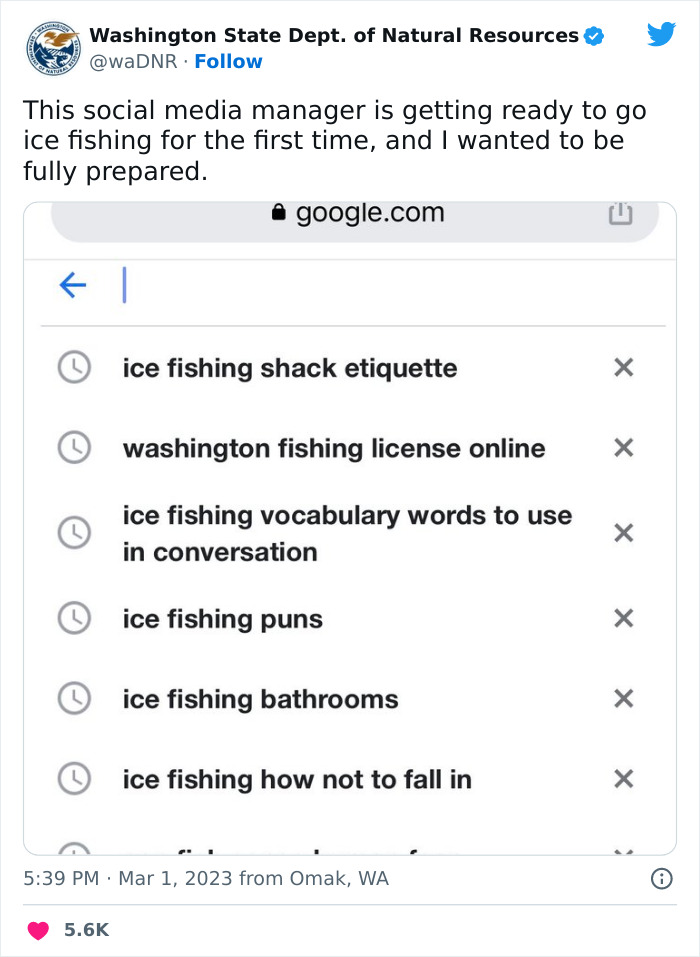Delete 'ice fishing bathrooms' history entry

[x=623, y=698]
